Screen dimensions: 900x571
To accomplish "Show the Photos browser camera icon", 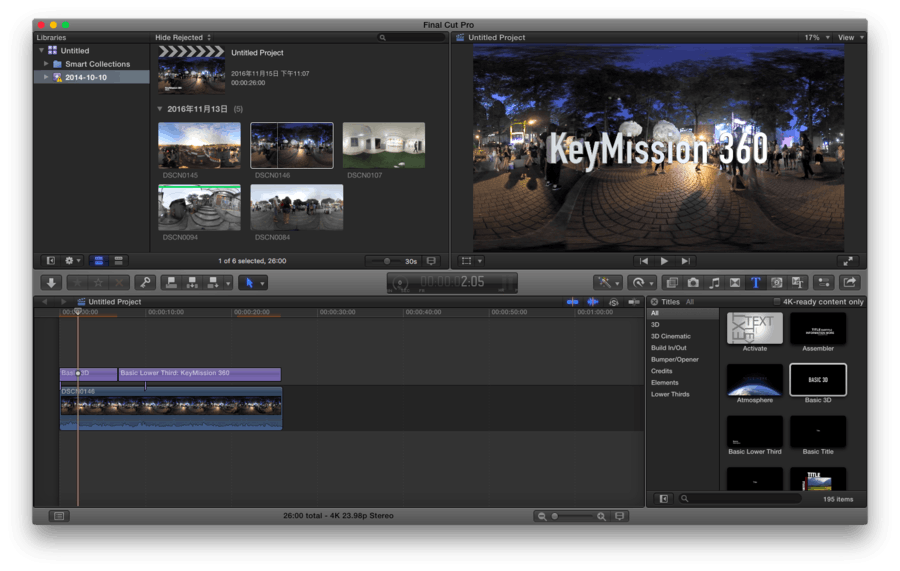I will click(x=693, y=282).
